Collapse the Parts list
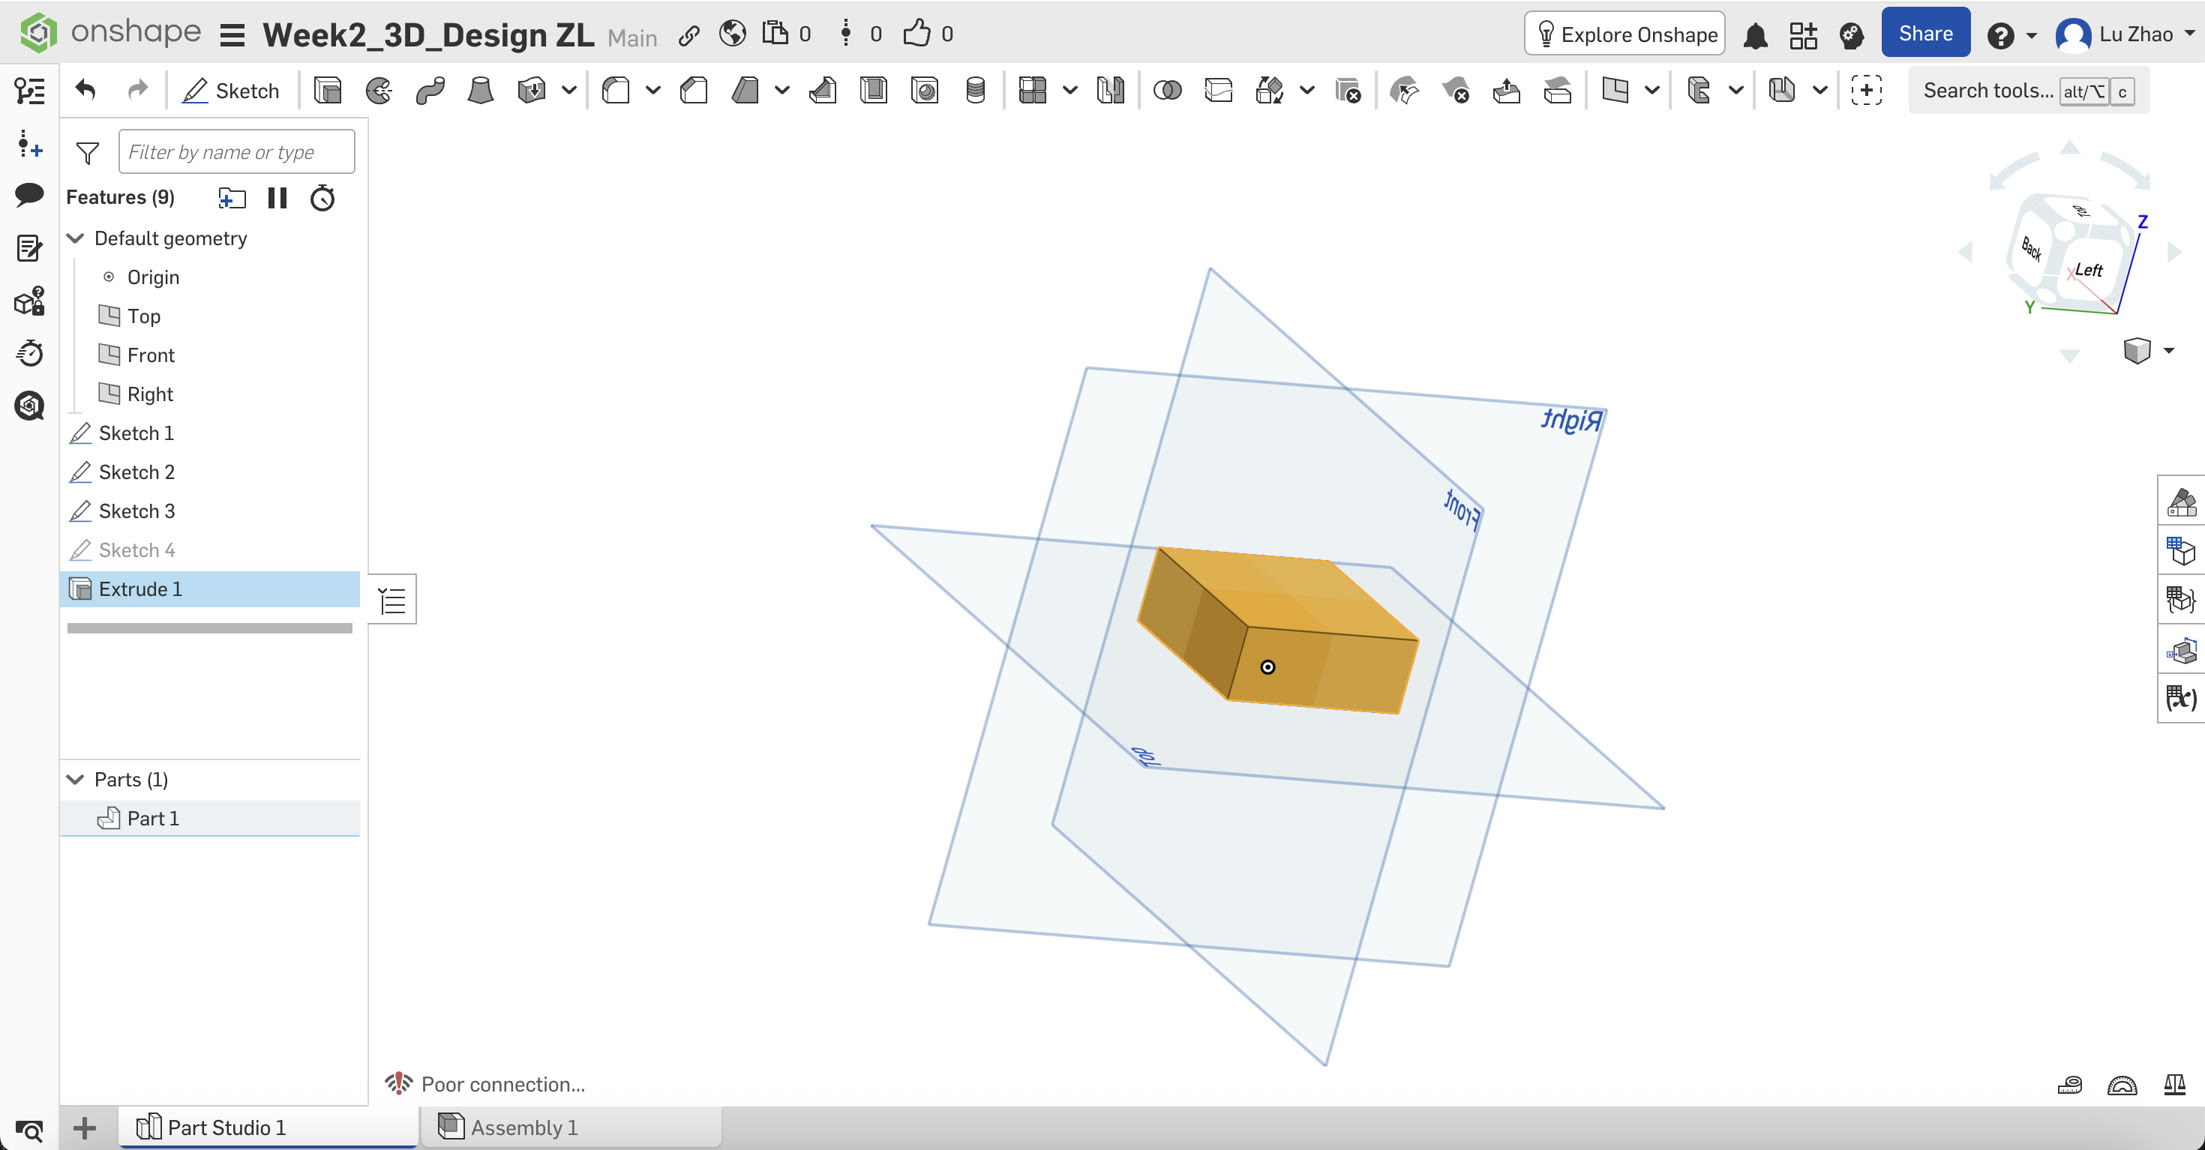 75,779
